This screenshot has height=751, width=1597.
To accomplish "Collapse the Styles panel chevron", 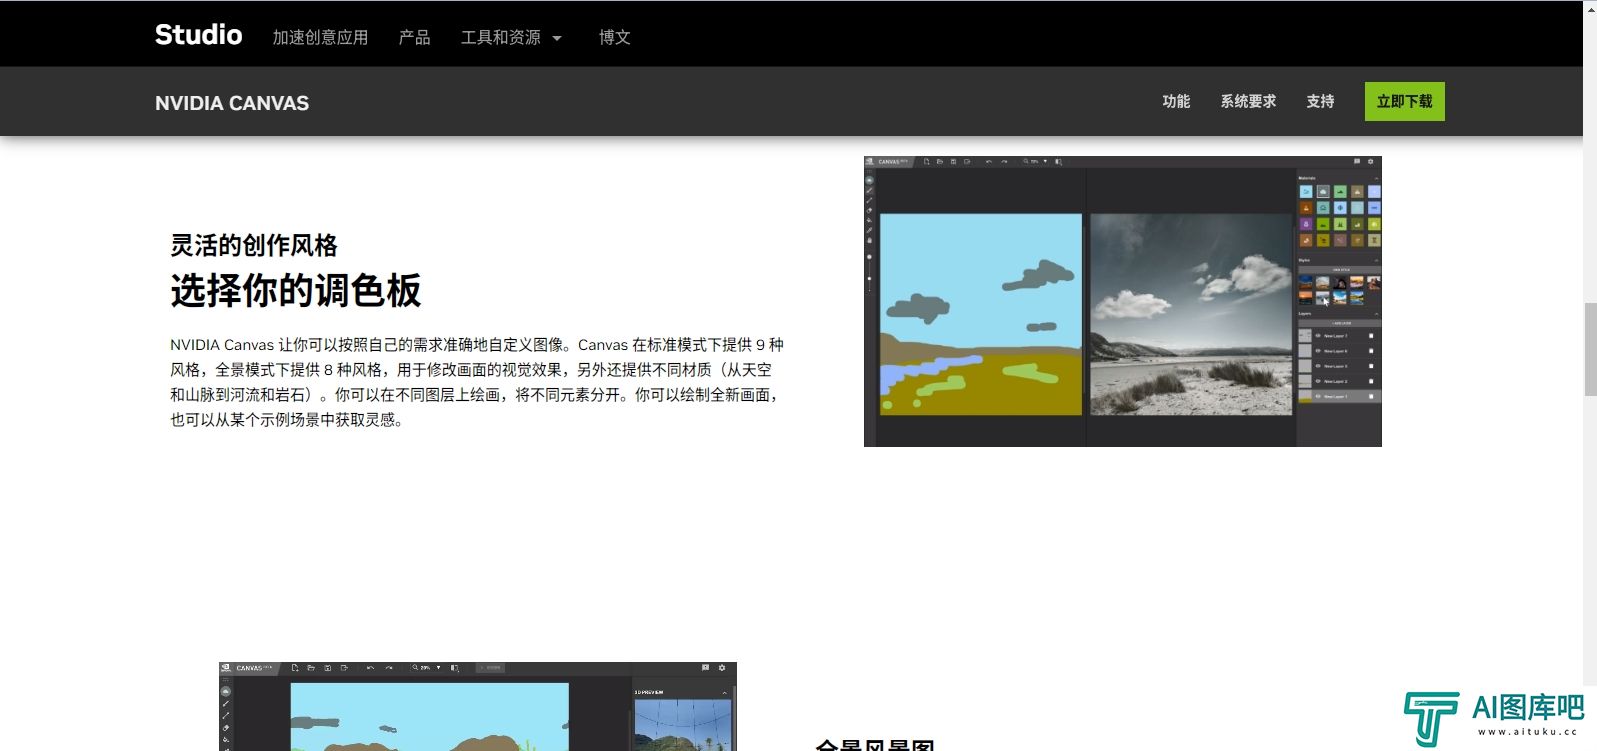I will click(1376, 260).
